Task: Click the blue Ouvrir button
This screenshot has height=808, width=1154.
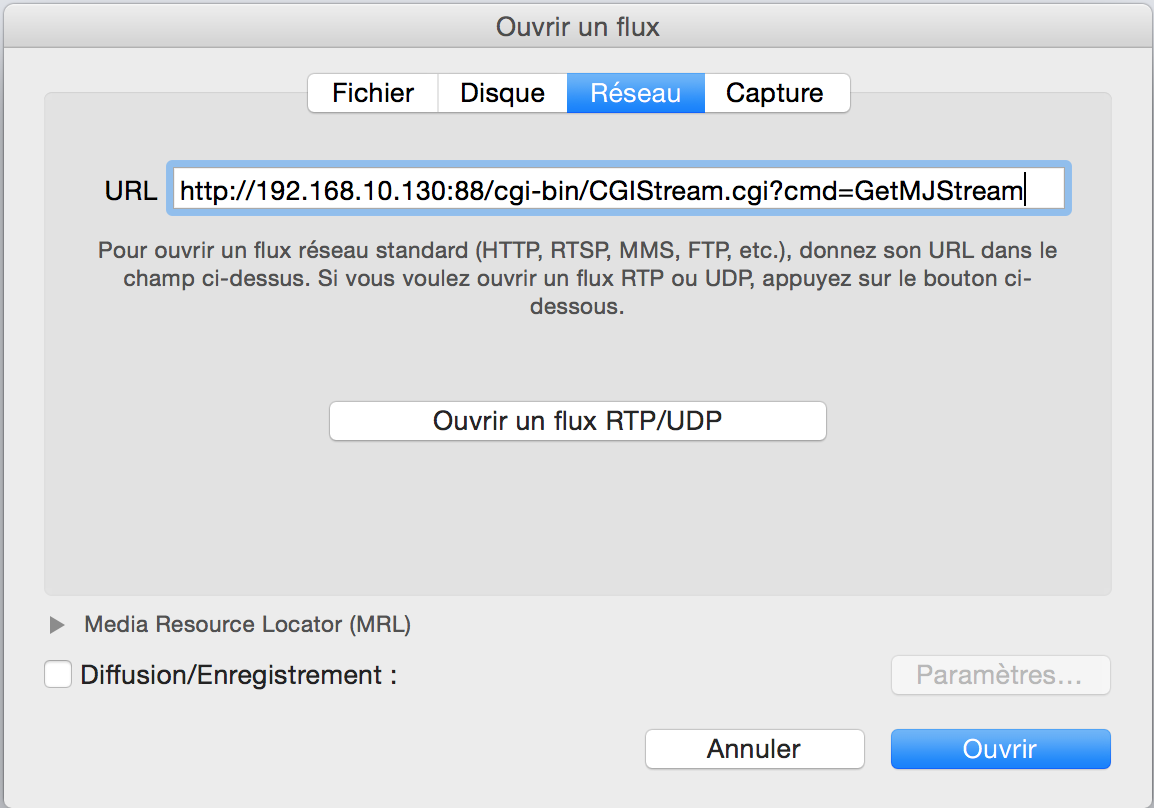Action: (x=999, y=749)
